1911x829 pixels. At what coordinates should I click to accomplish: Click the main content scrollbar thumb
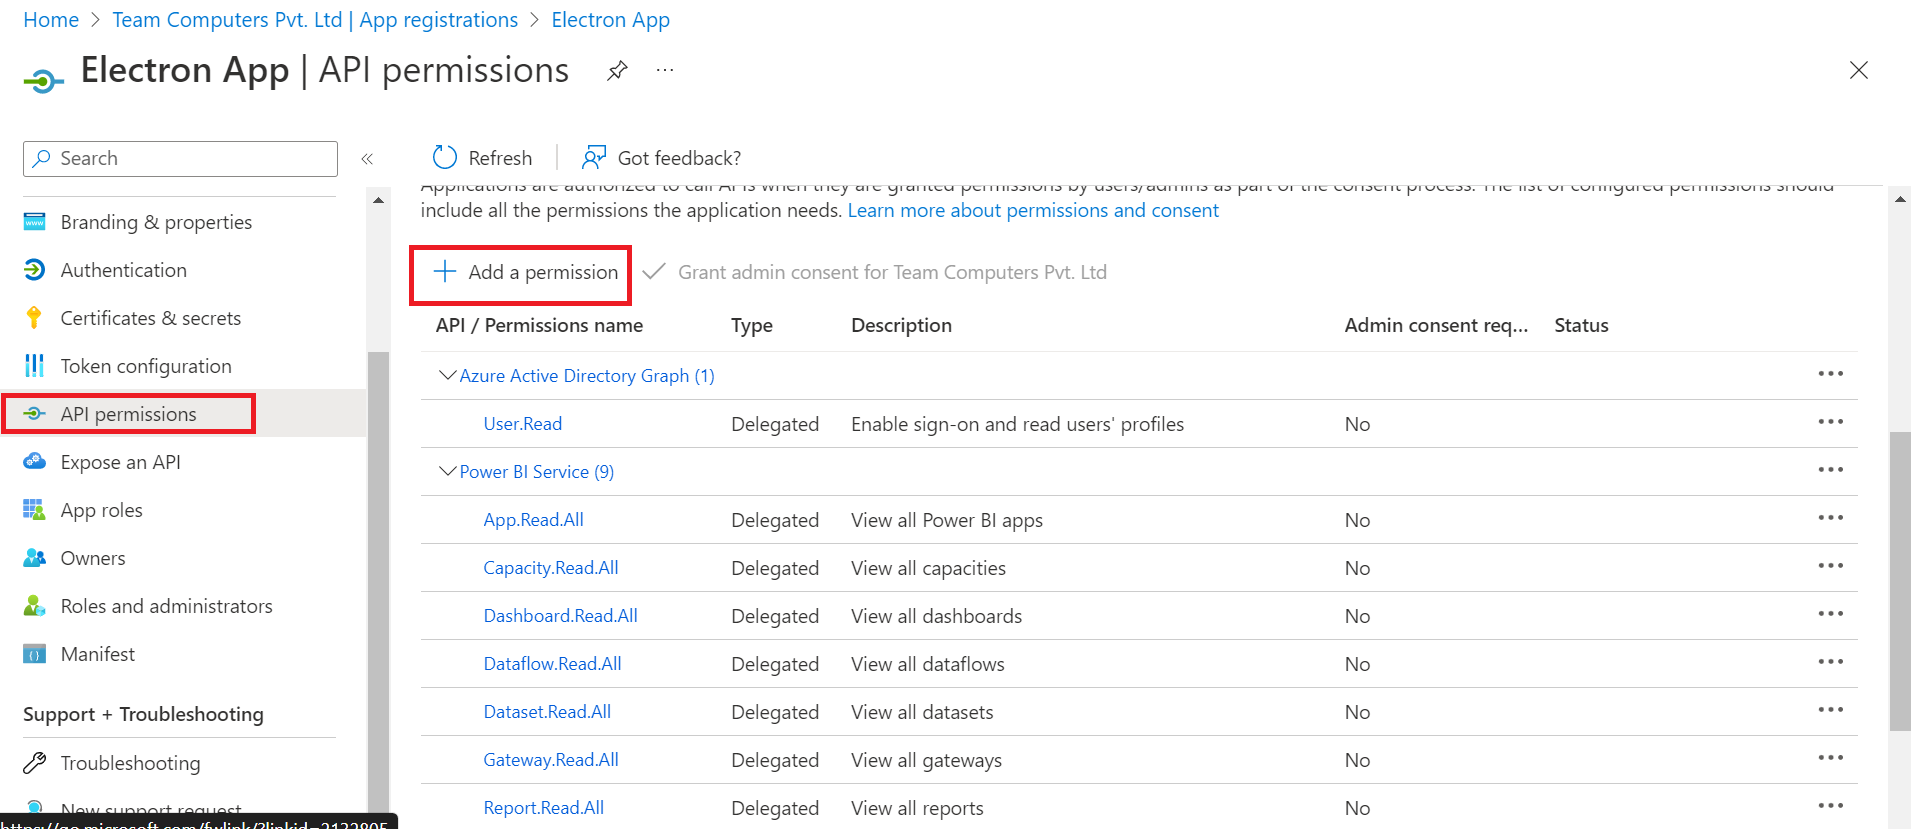[1900, 581]
